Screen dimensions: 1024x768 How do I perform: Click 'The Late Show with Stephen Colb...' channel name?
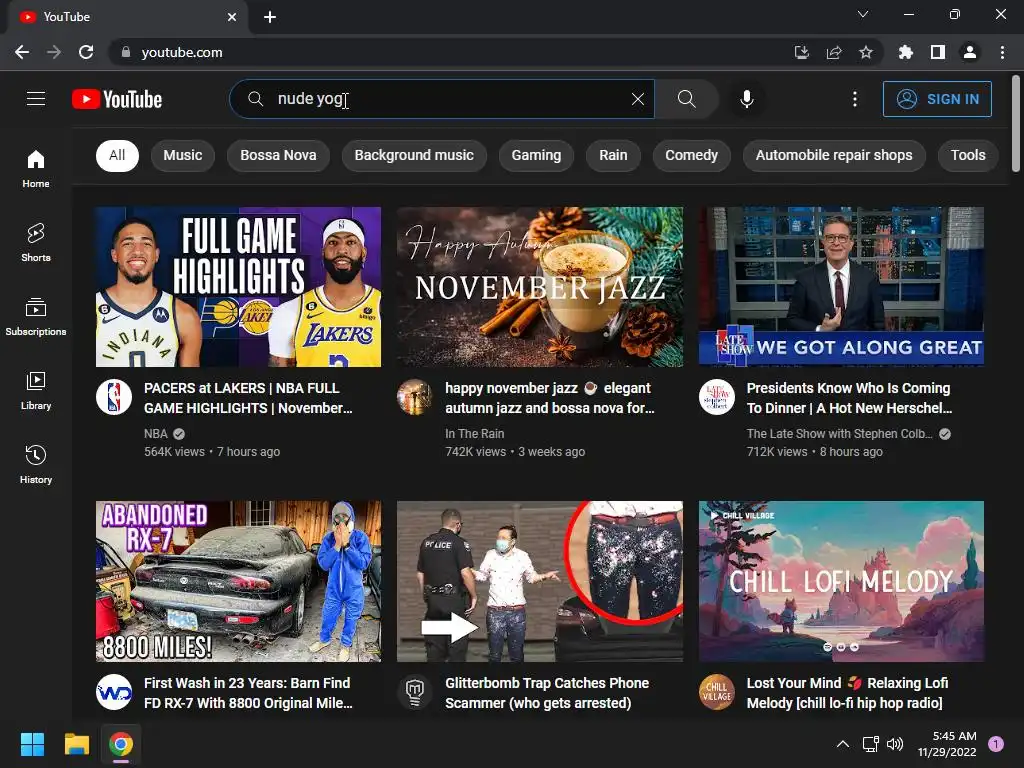tap(839, 434)
